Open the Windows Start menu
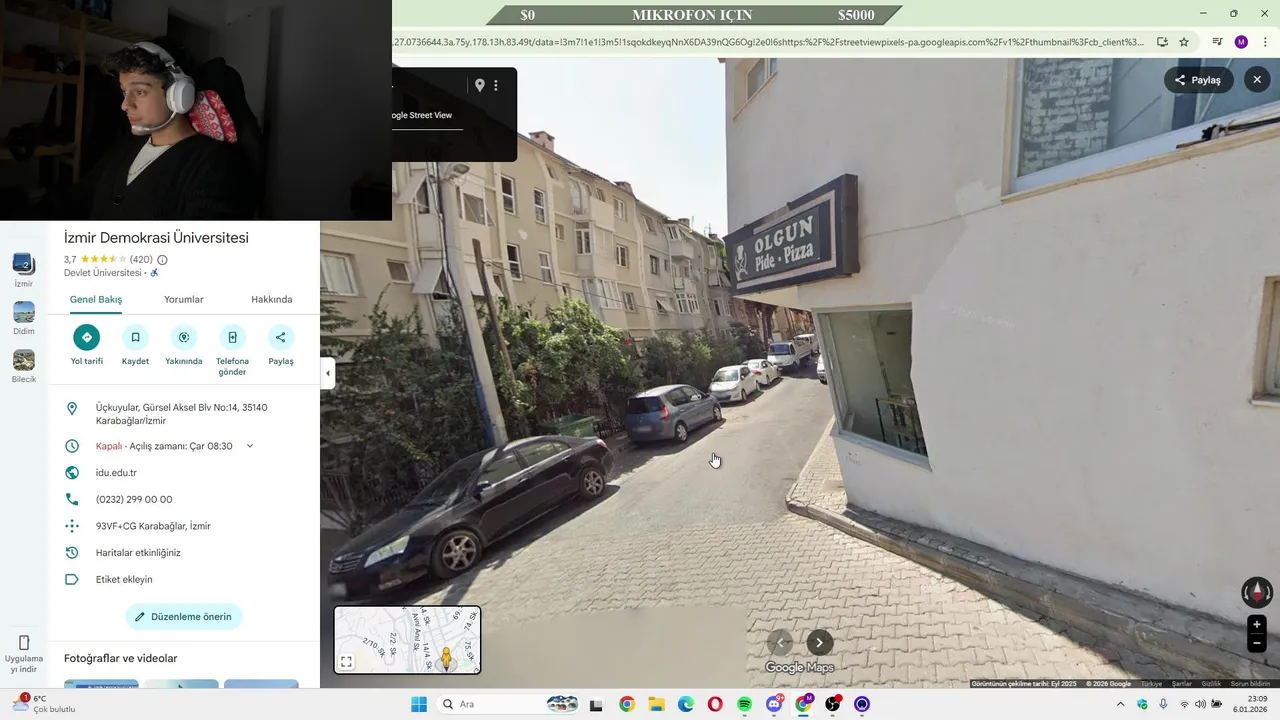Screen dimensions: 1280x720 click(418, 704)
